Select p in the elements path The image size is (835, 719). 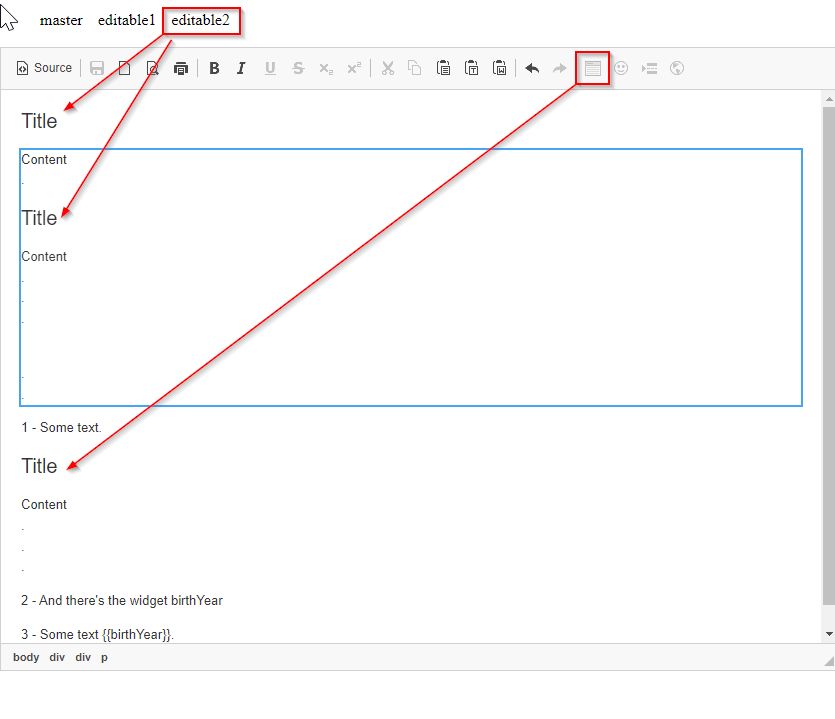coord(104,657)
